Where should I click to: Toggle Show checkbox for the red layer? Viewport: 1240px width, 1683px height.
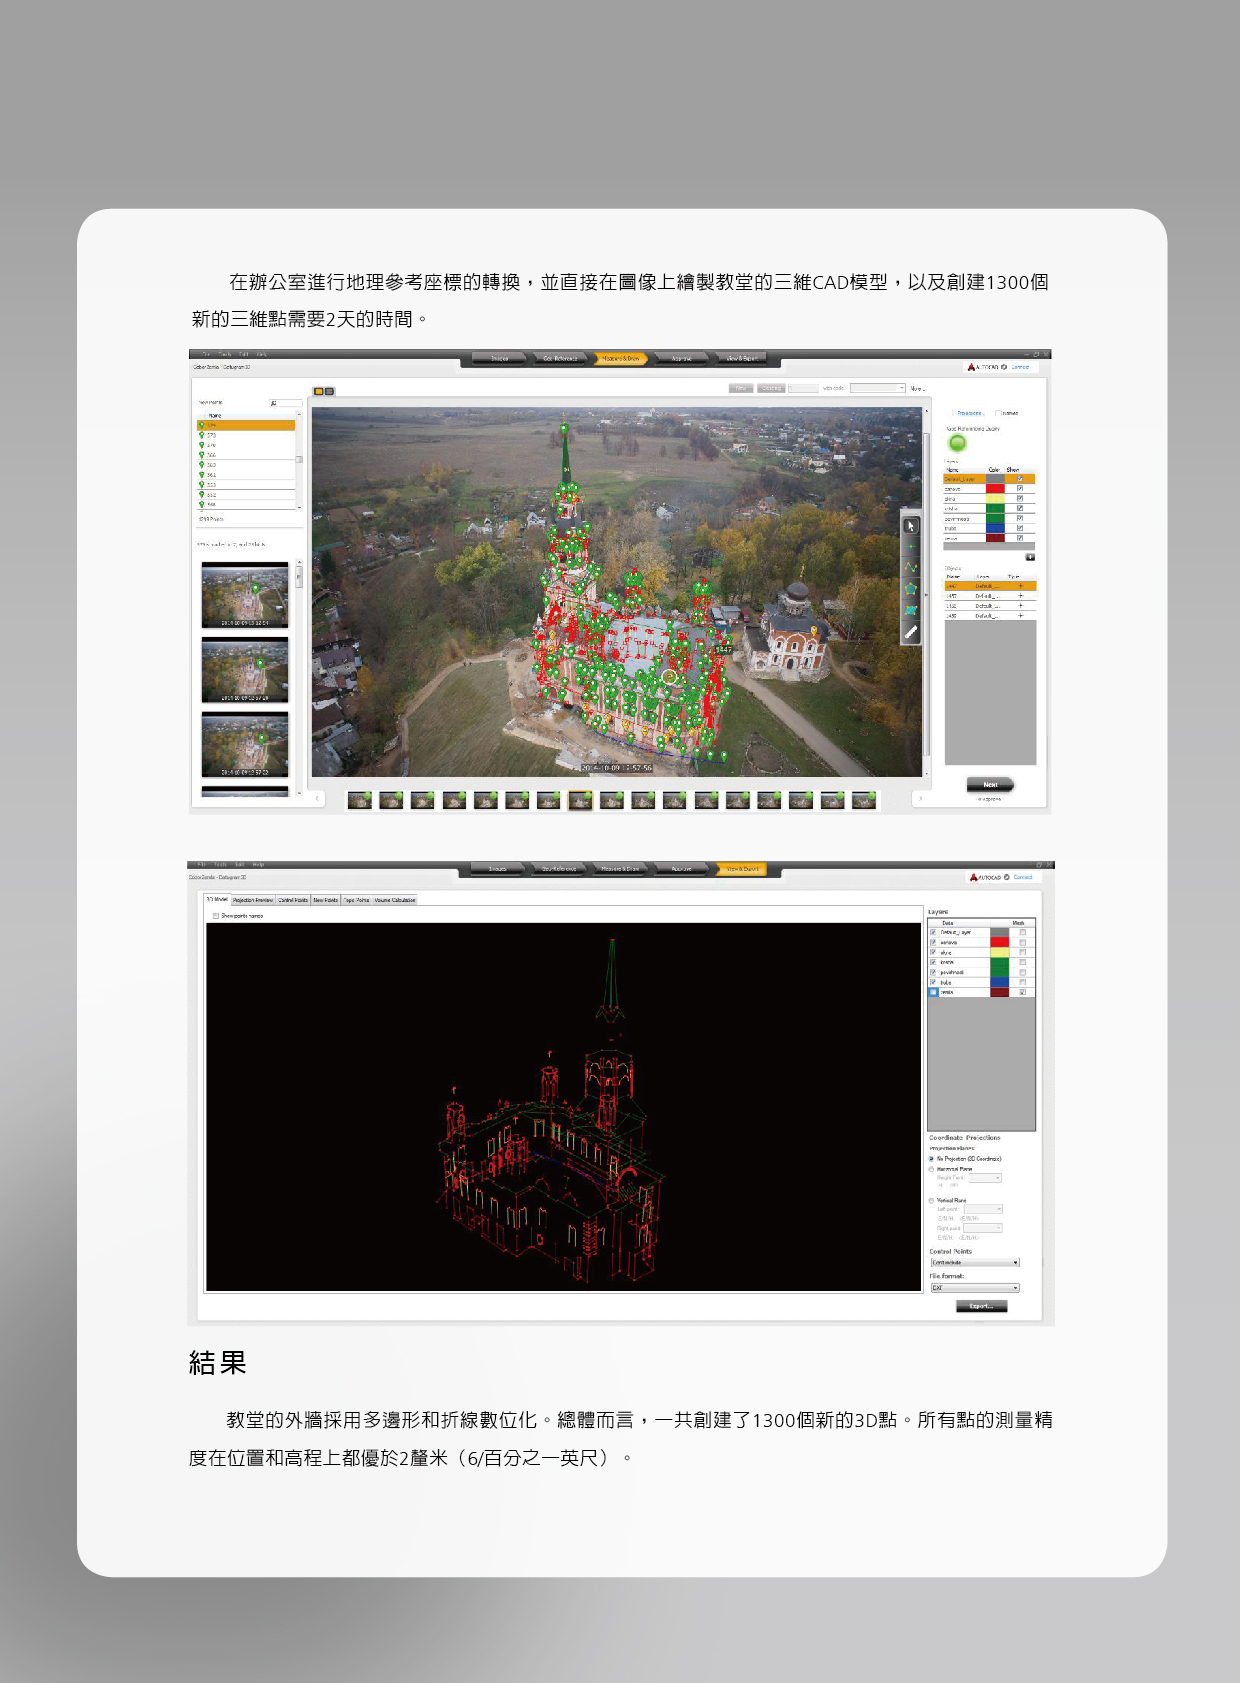click(1020, 489)
